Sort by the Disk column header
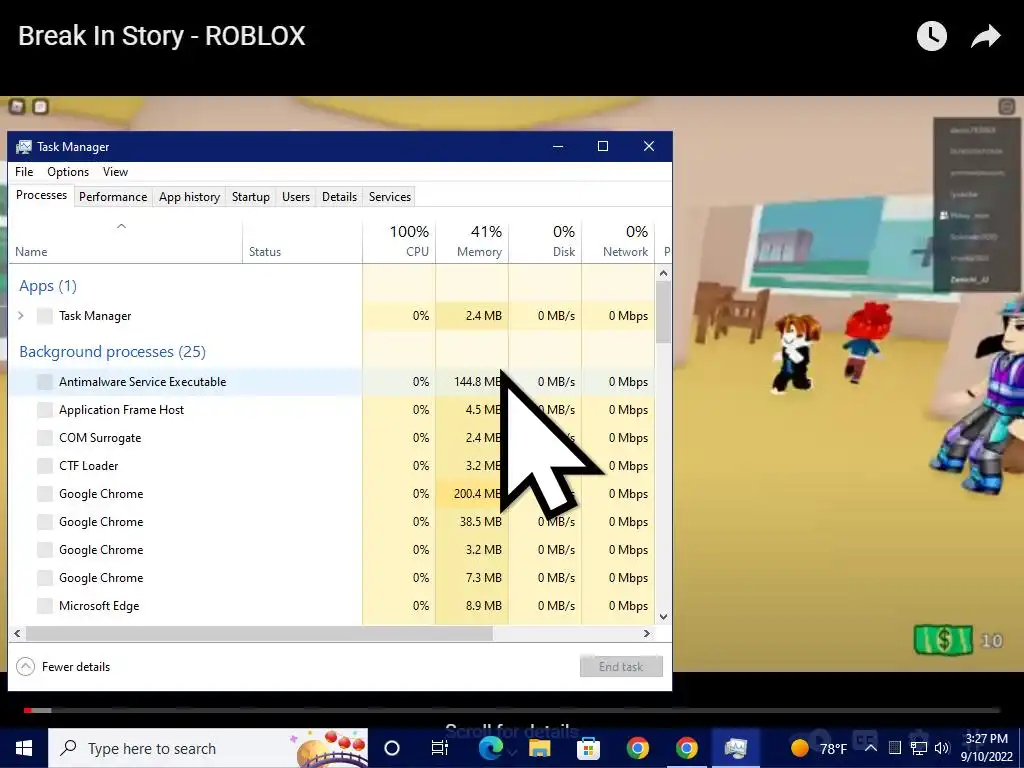This screenshot has width=1024, height=768. [545, 242]
